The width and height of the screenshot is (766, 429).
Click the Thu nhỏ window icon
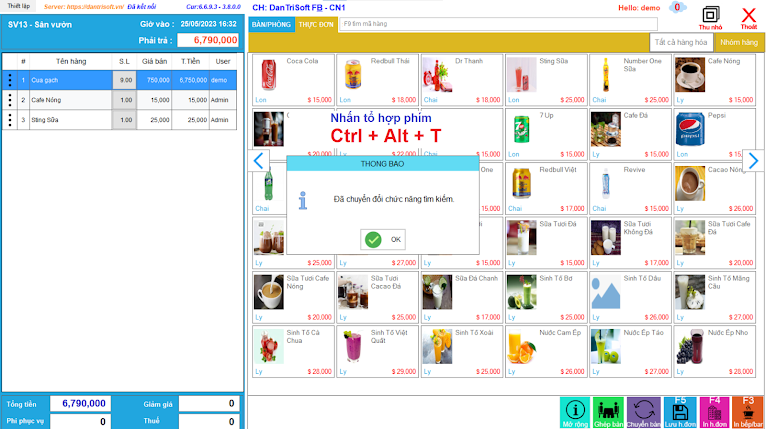tap(710, 18)
